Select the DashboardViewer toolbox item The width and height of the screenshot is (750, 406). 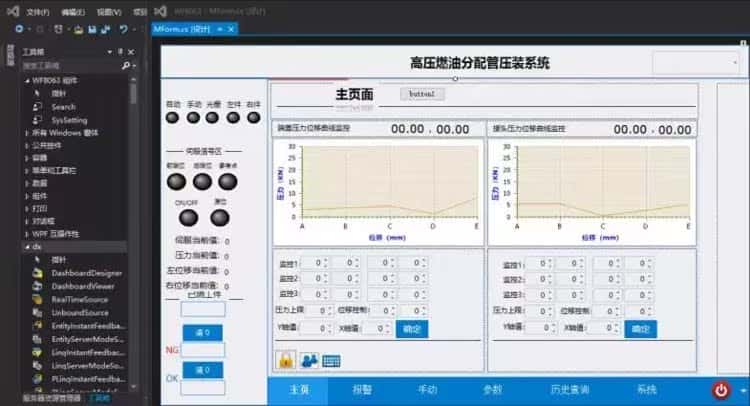[83, 286]
